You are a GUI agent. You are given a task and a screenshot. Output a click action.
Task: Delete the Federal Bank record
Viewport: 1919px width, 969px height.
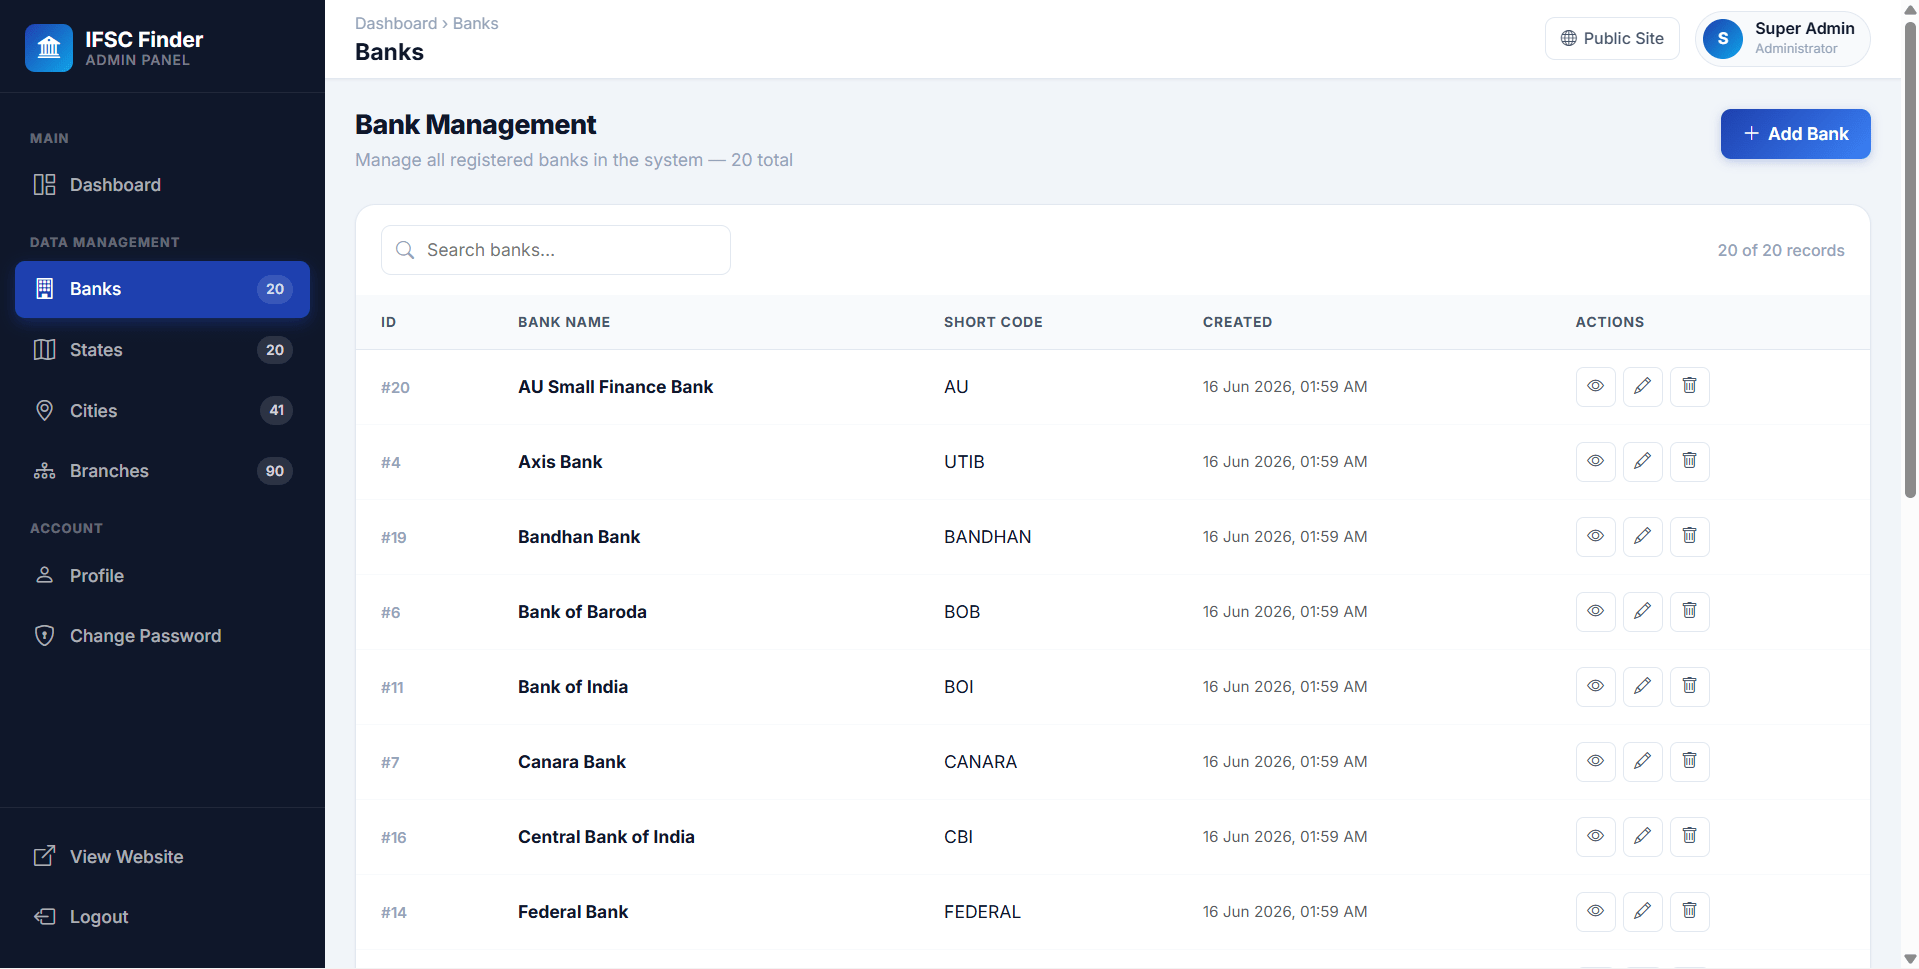tap(1689, 911)
